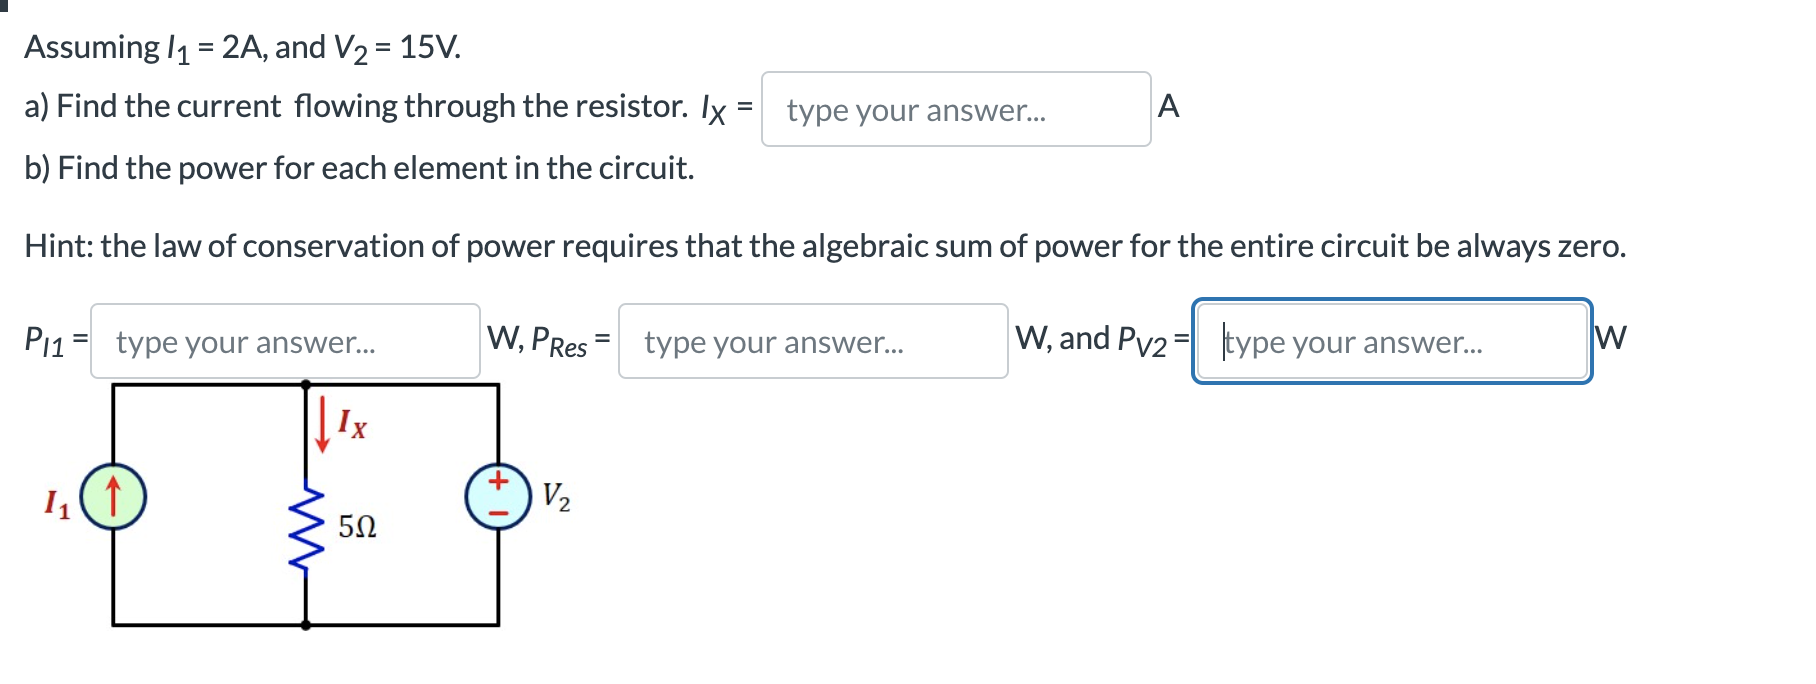
Task: Click the part b question text
Action: (x=355, y=168)
